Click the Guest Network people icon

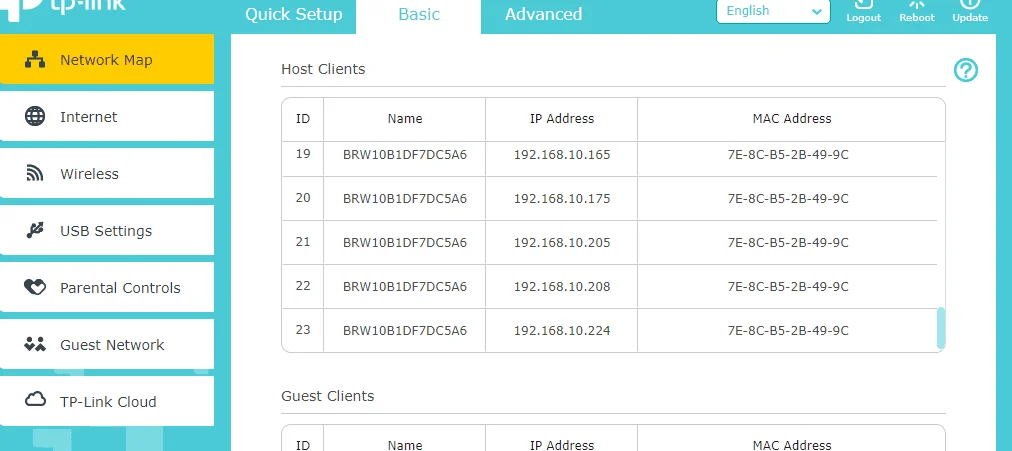click(x=35, y=345)
